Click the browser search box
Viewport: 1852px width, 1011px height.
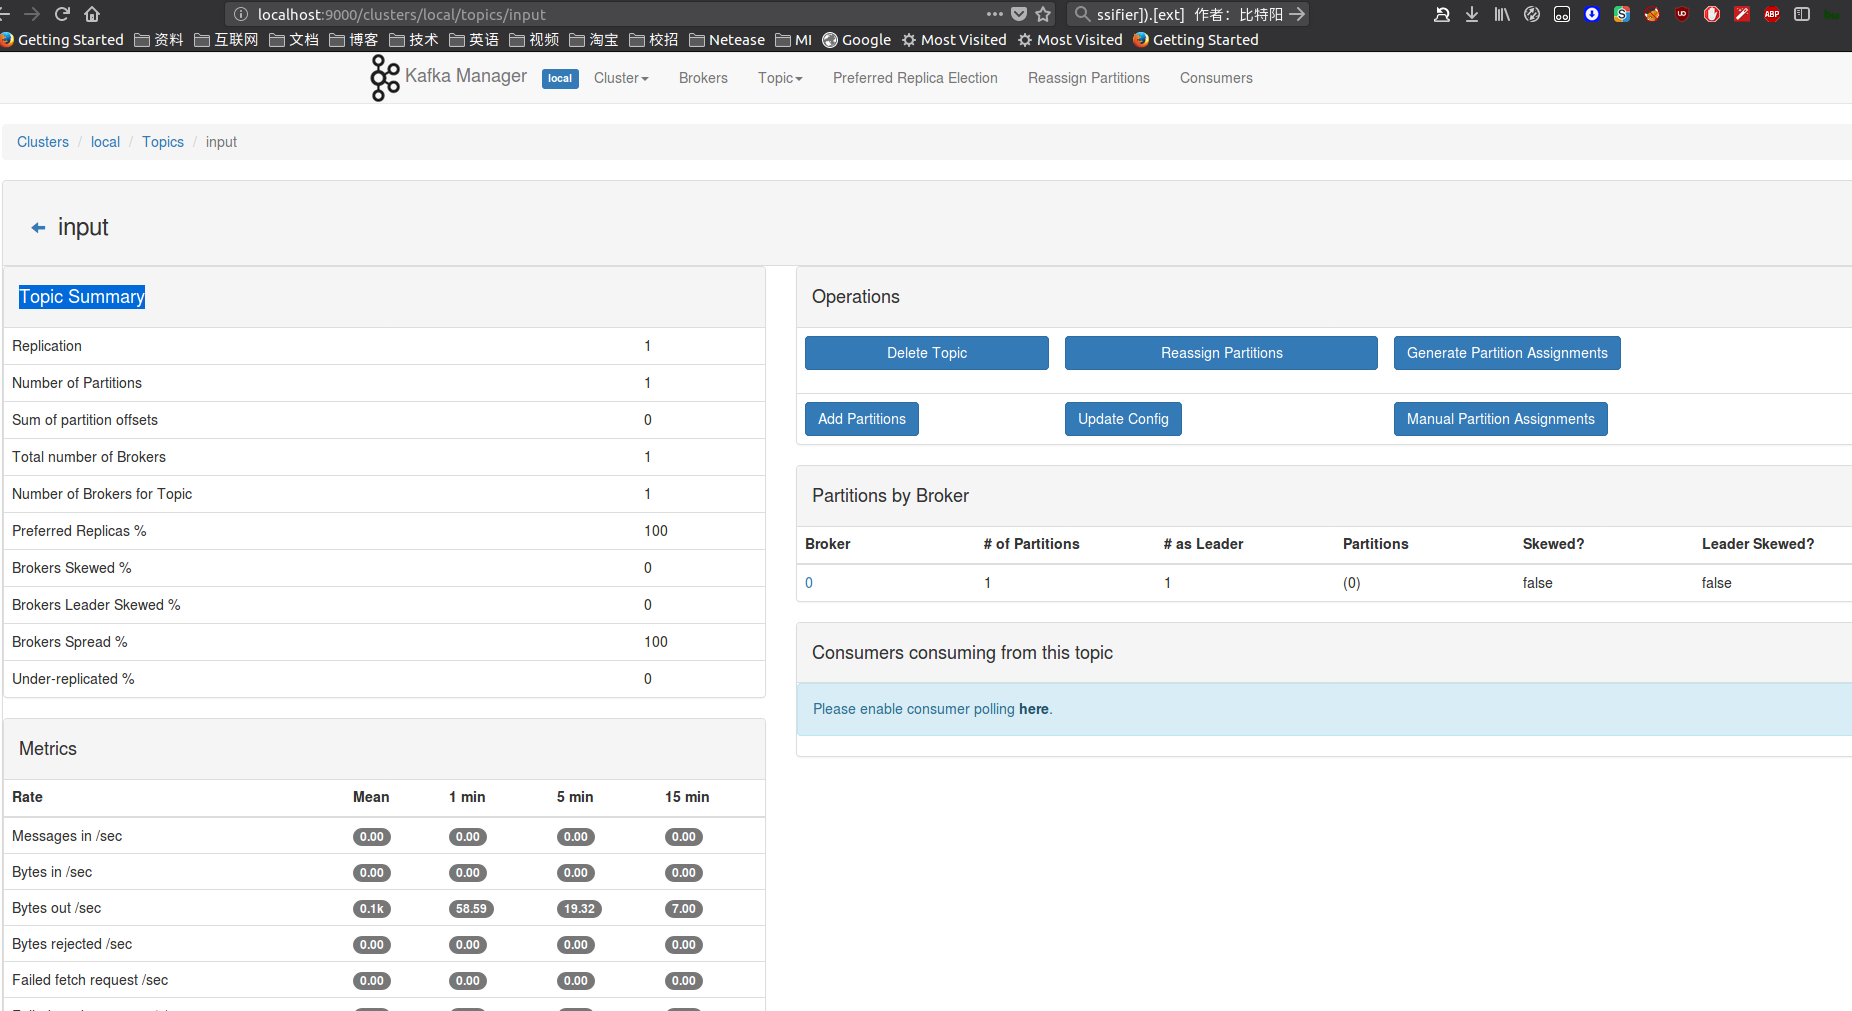point(1188,14)
